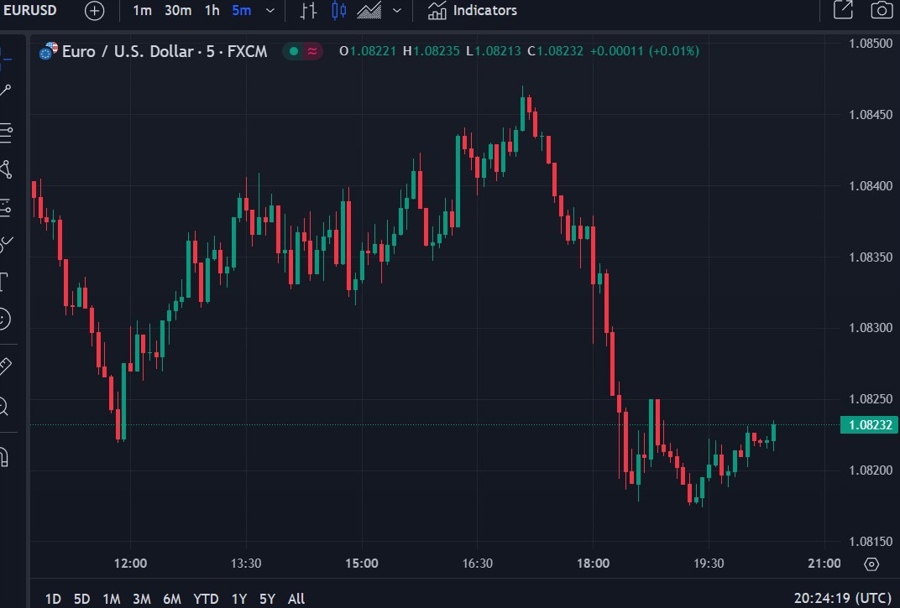
Task: Expand the timeframe interval dropdown
Action: [x=270, y=10]
